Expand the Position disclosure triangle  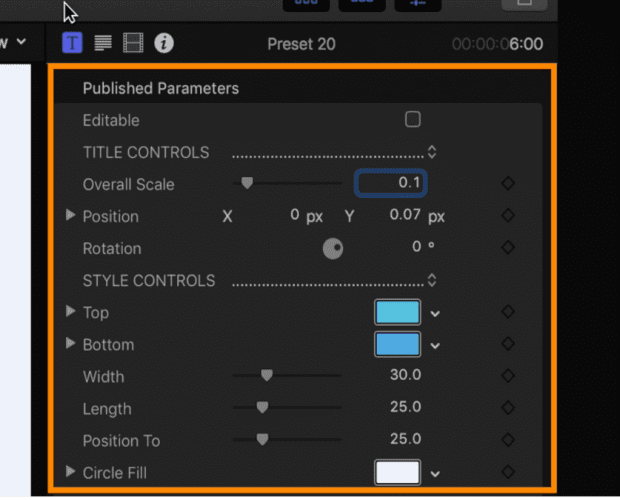pos(70,215)
